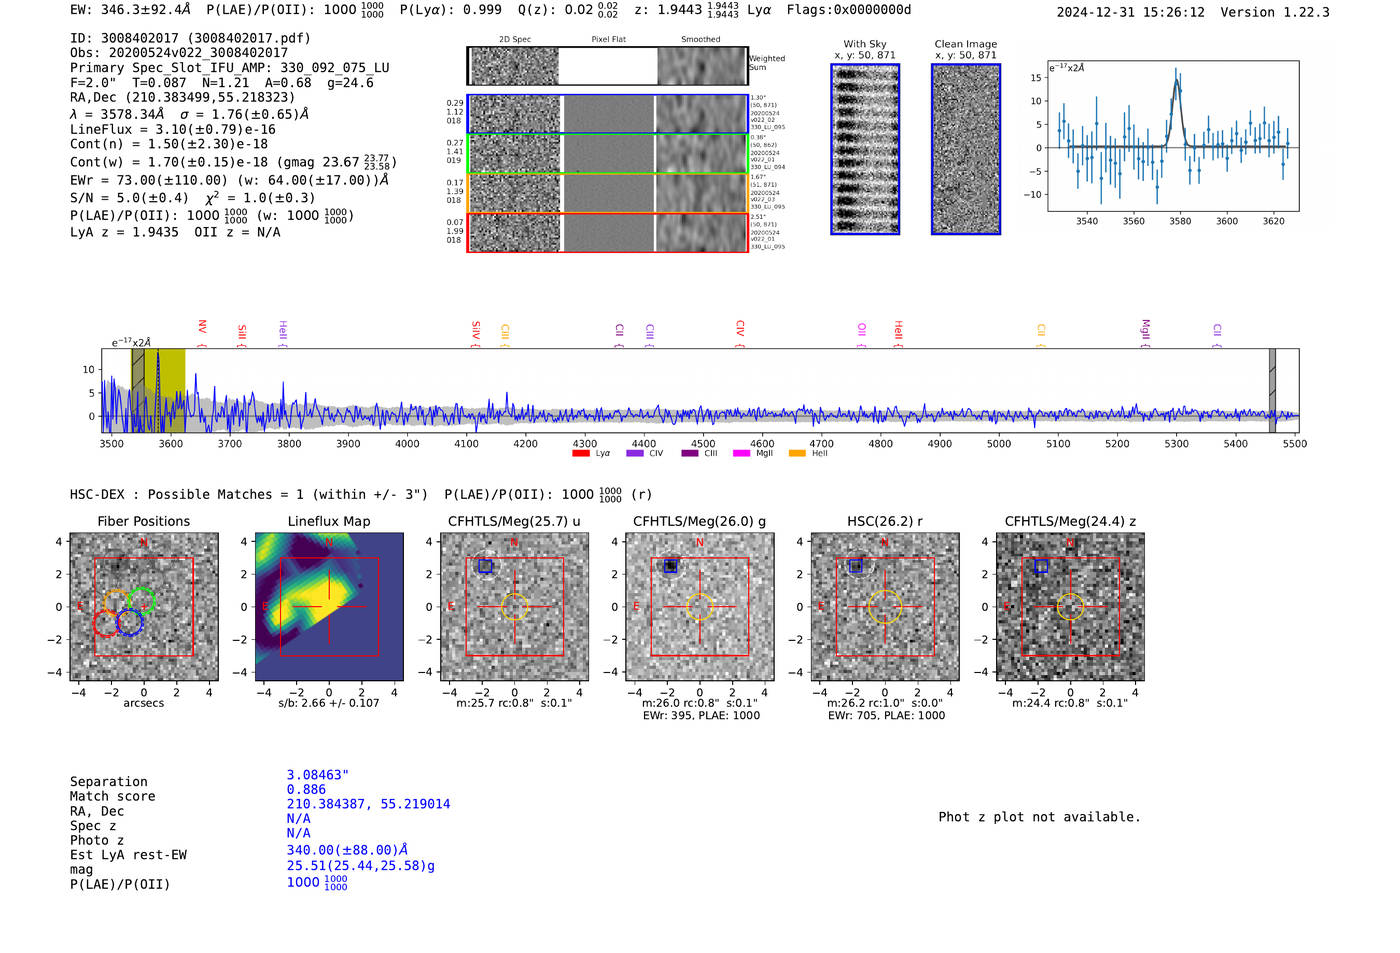Click the blue match square in the z-band image
This screenshot has width=1400, height=953.
(1041, 566)
